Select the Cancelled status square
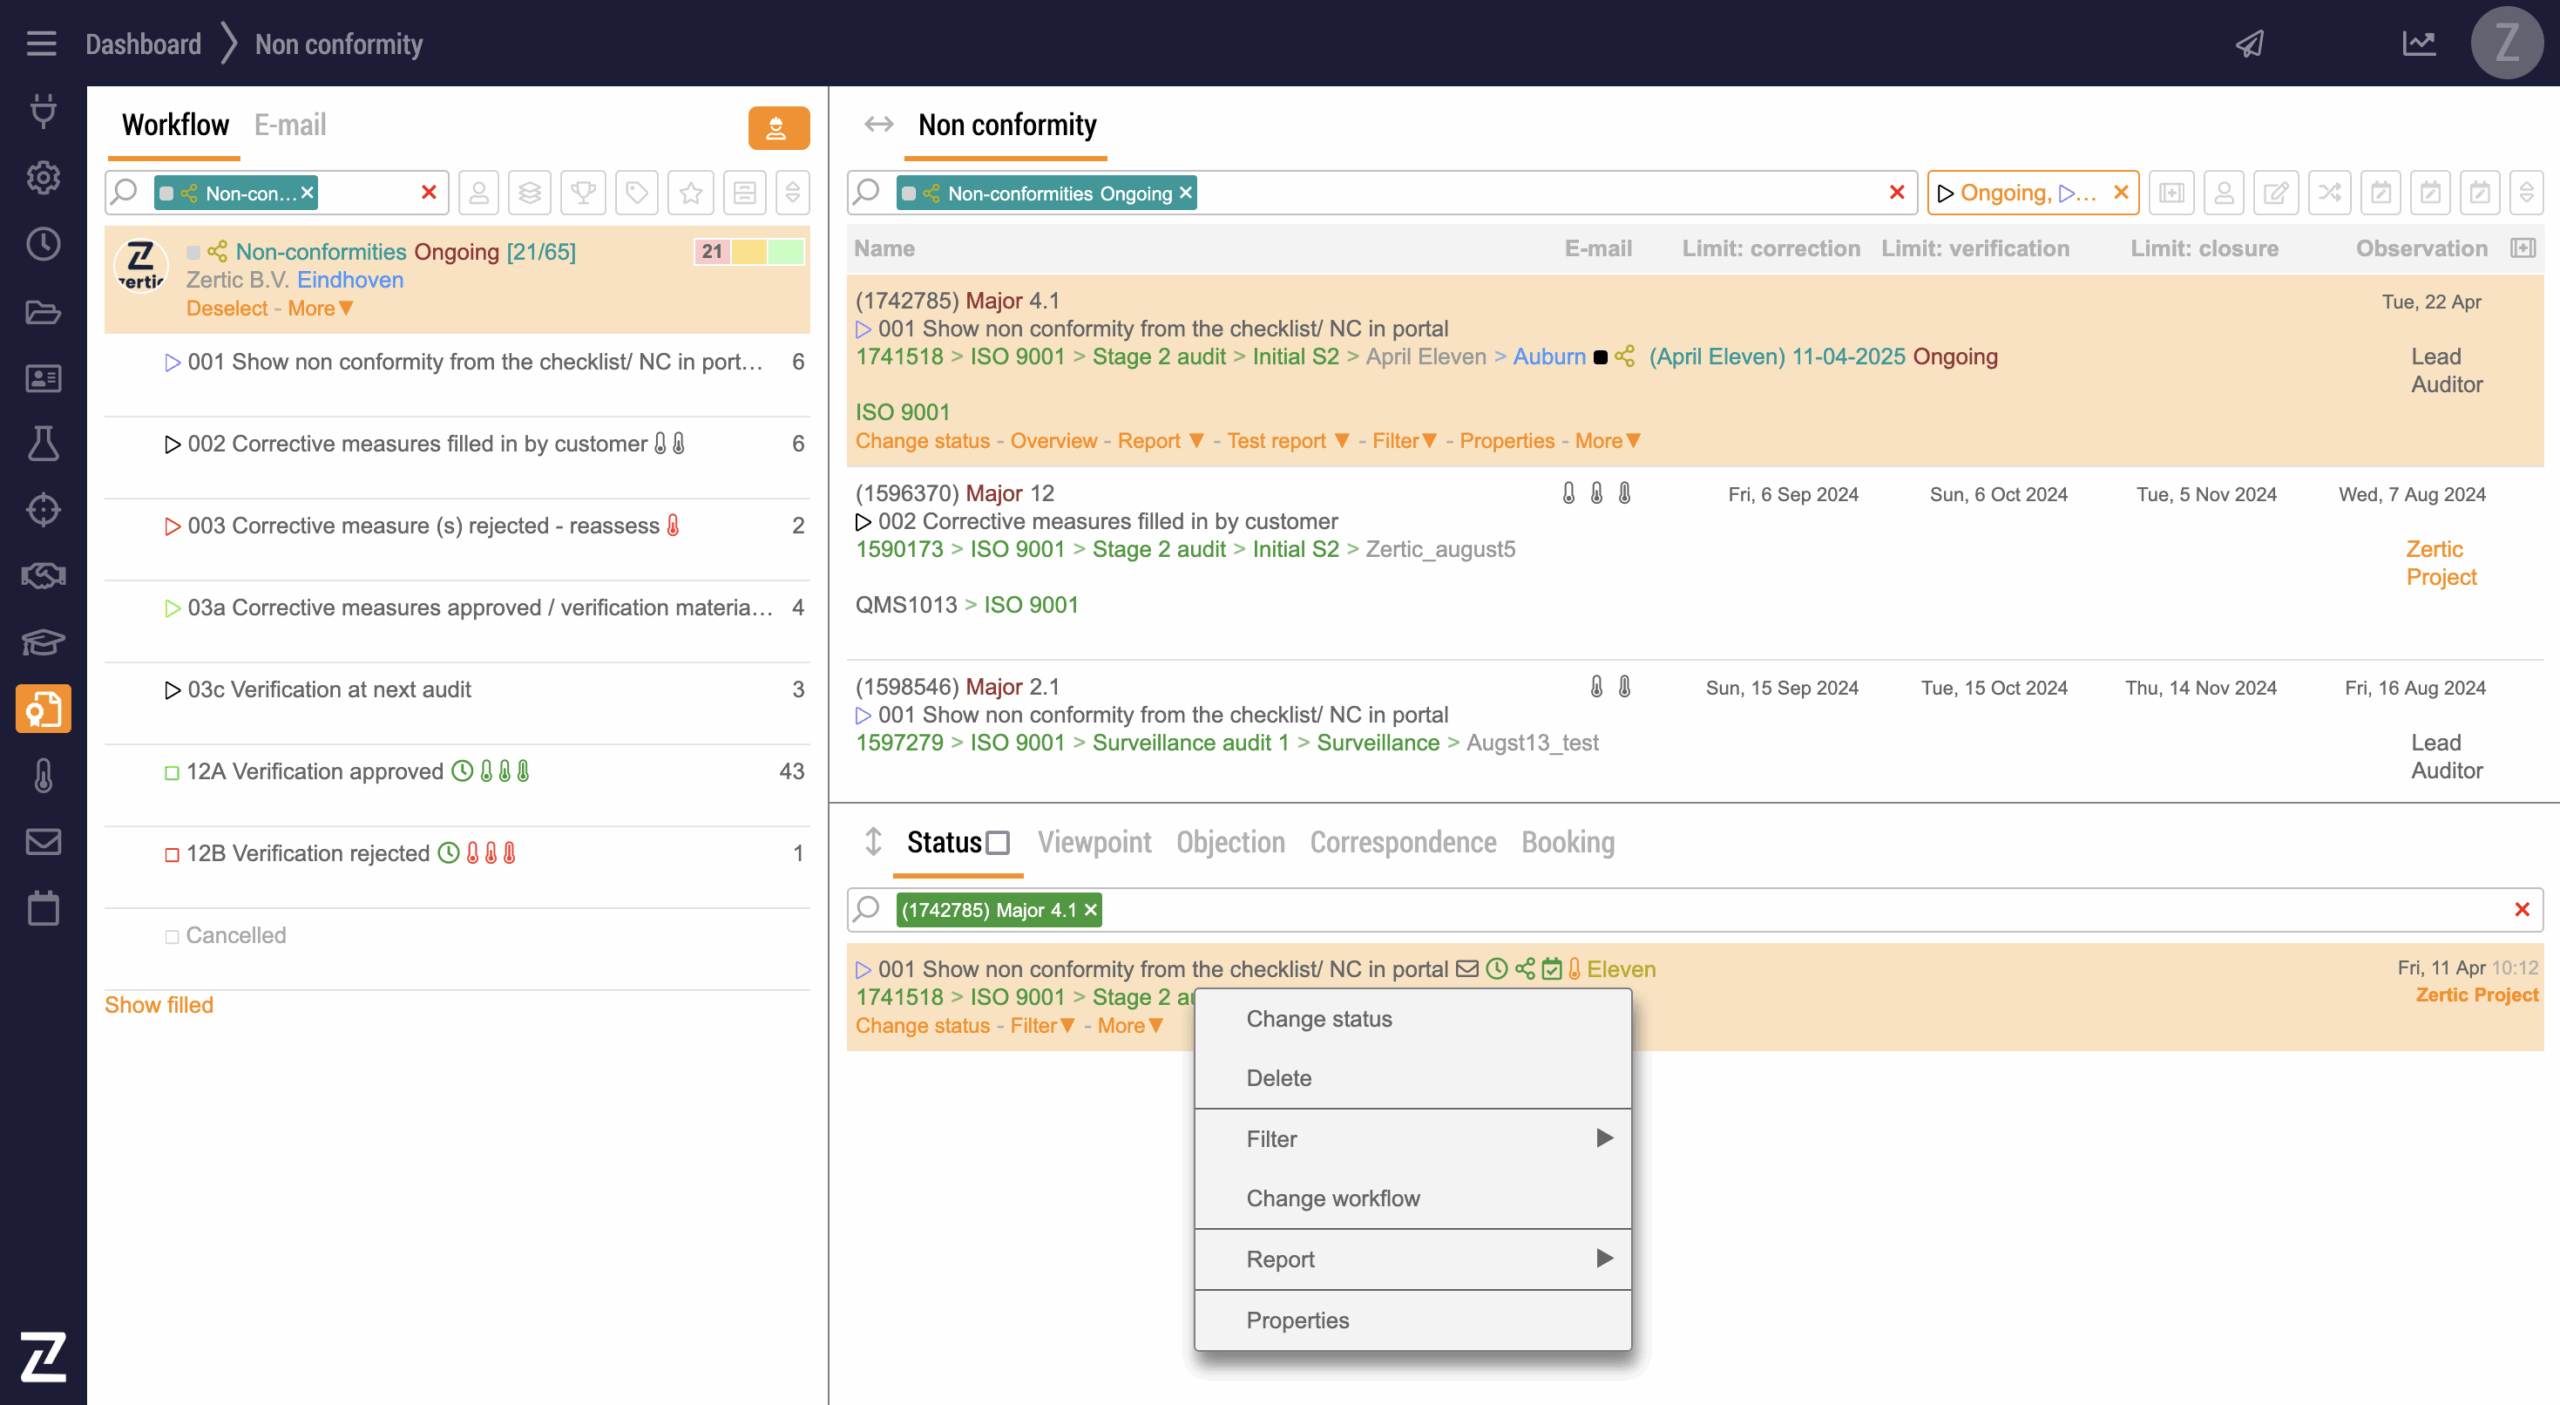This screenshot has width=2560, height=1405. (172, 937)
